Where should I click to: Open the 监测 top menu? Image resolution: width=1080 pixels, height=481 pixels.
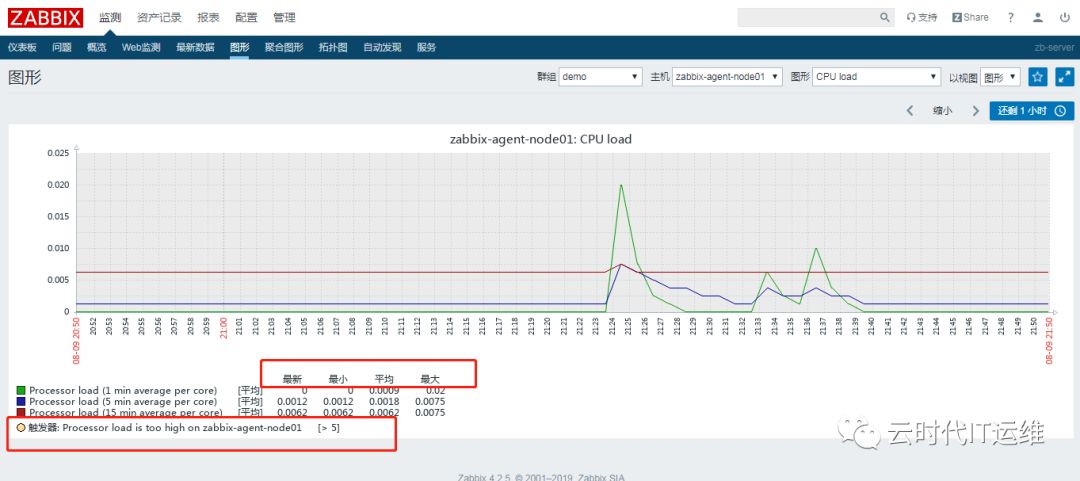pos(110,18)
